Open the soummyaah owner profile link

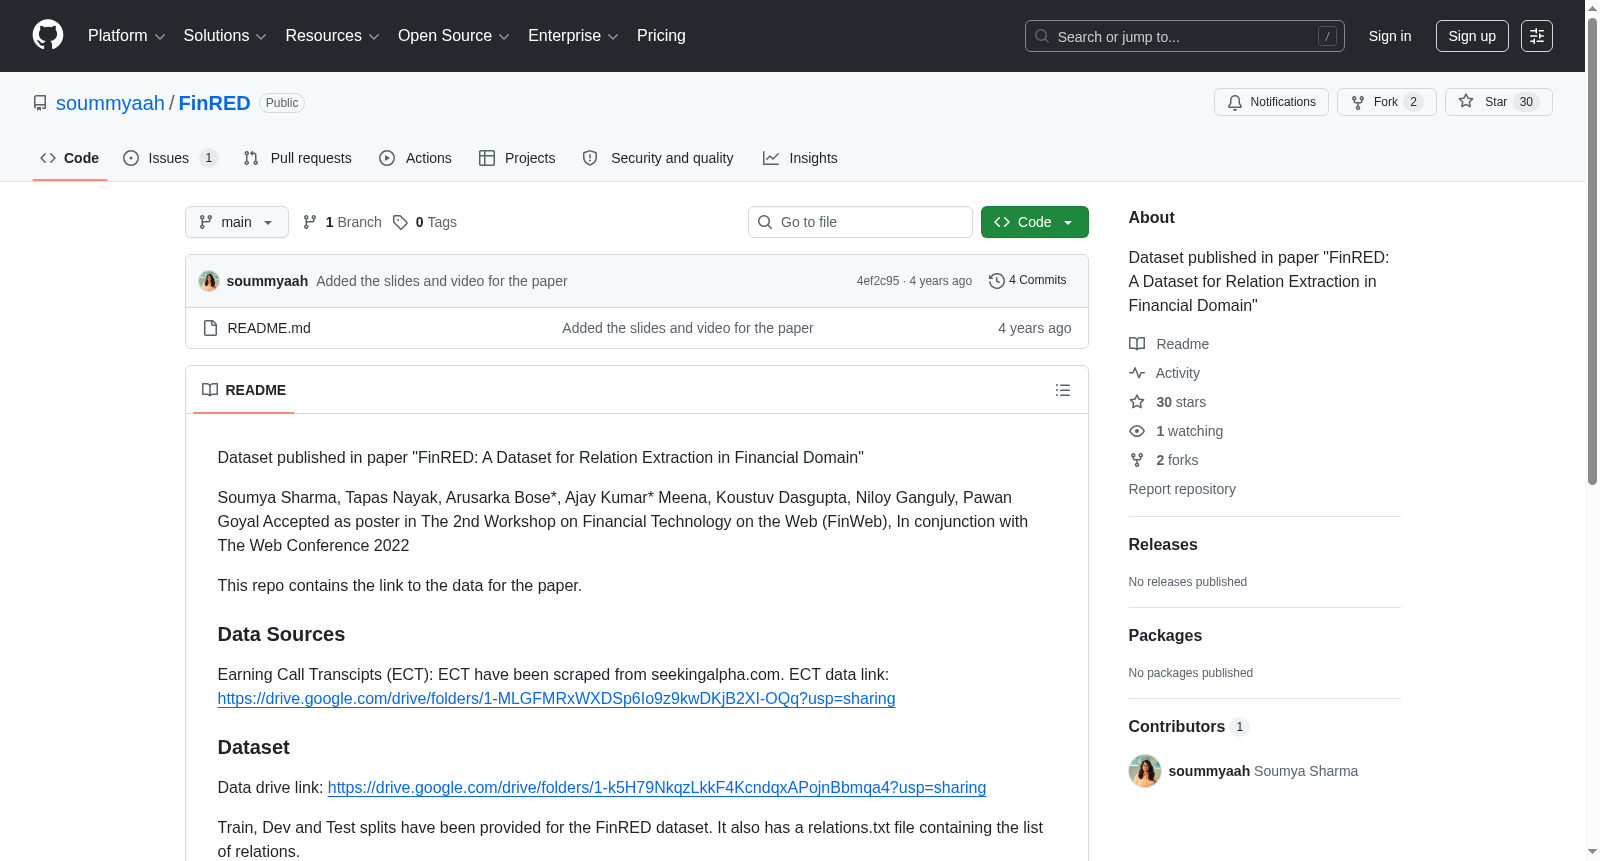coord(110,103)
